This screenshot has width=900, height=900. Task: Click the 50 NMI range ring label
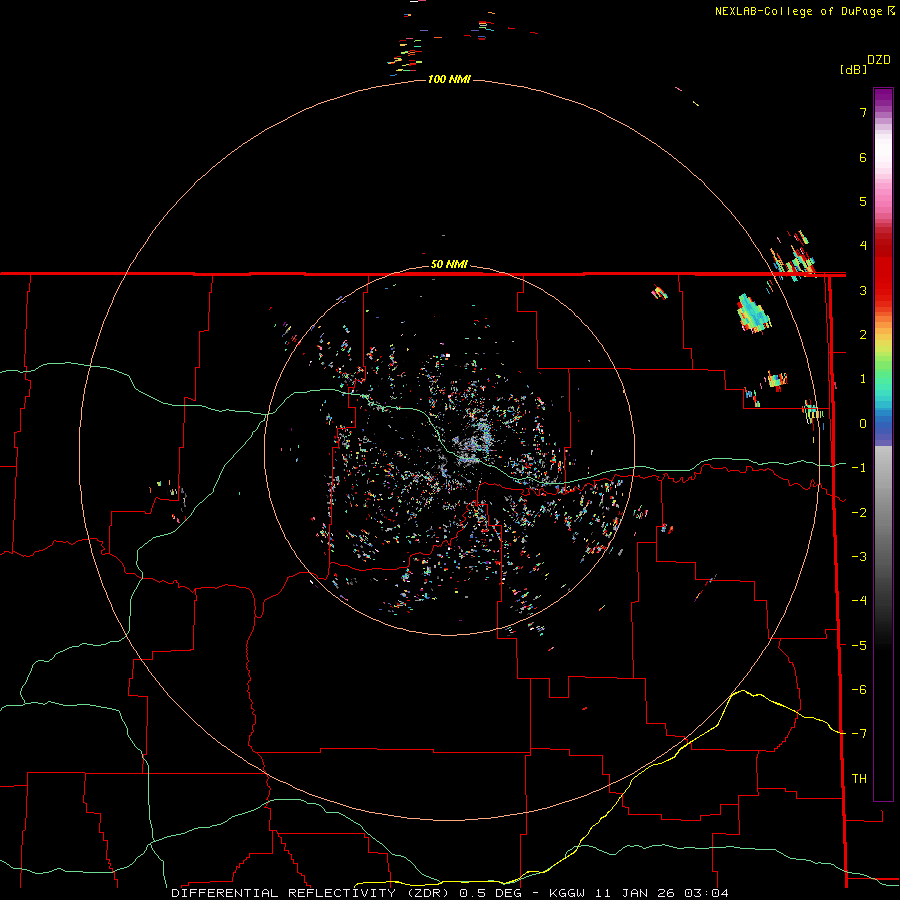[449, 264]
